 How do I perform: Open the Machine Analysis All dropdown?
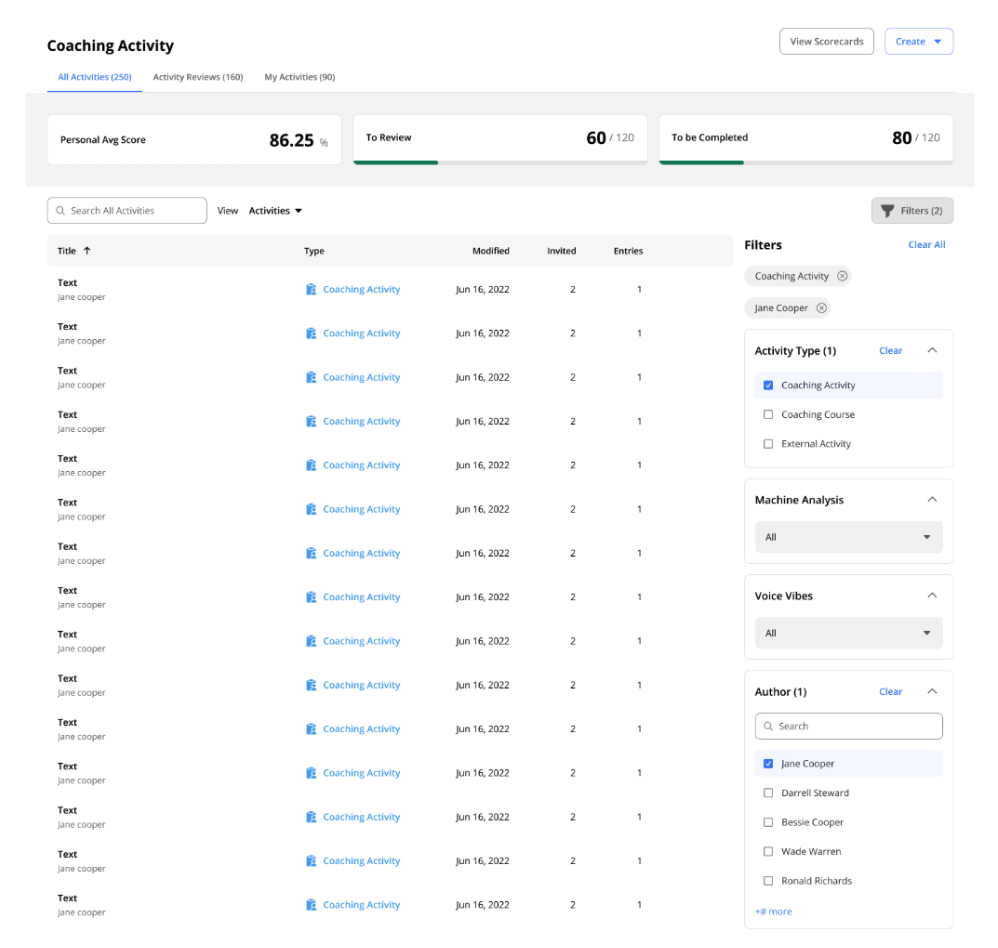pyautogui.click(x=848, y=537)
